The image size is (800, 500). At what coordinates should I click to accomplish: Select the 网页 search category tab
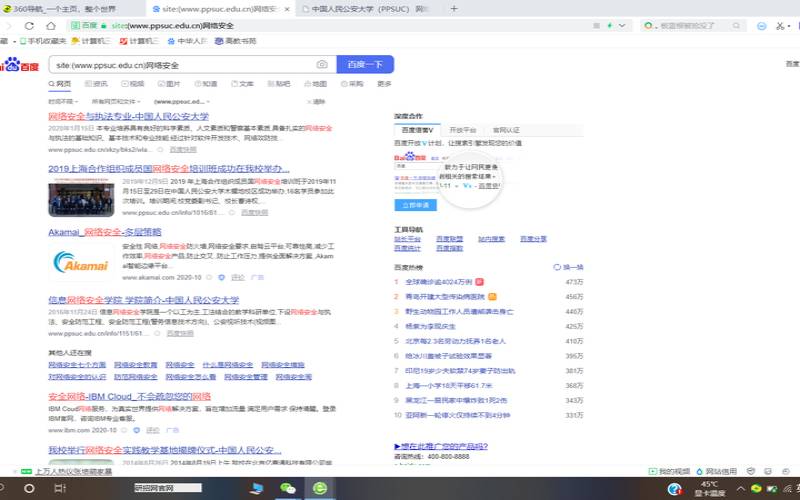[x=60, y=84]
